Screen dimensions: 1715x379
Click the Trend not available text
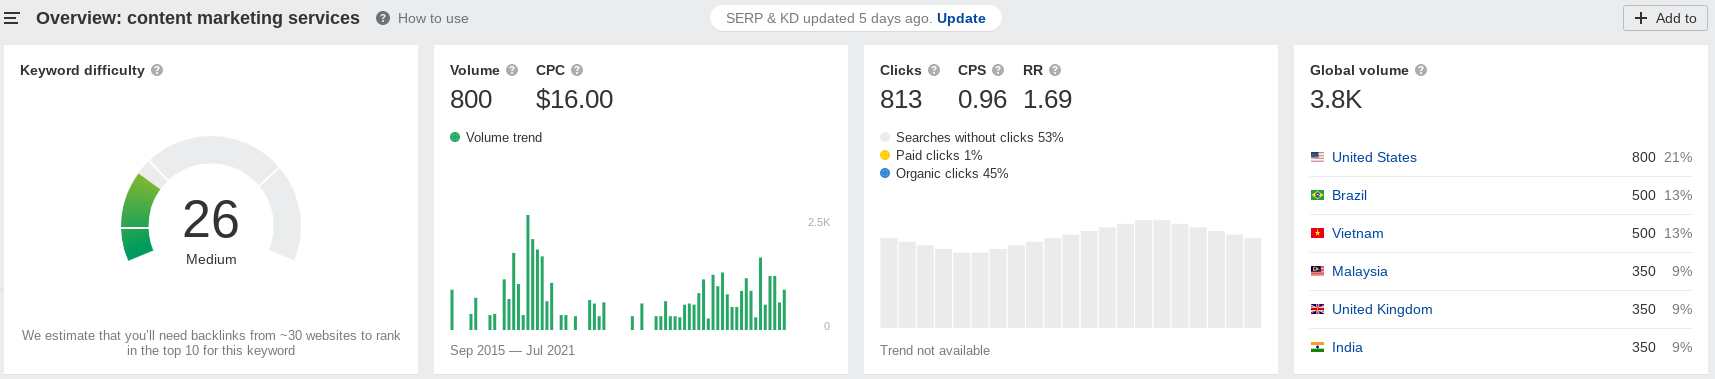coord(935,350)
